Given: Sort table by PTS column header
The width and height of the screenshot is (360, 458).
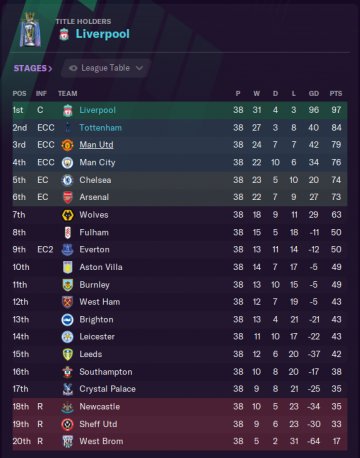Looking at the screenshot, I should click(x=336, y=94).
